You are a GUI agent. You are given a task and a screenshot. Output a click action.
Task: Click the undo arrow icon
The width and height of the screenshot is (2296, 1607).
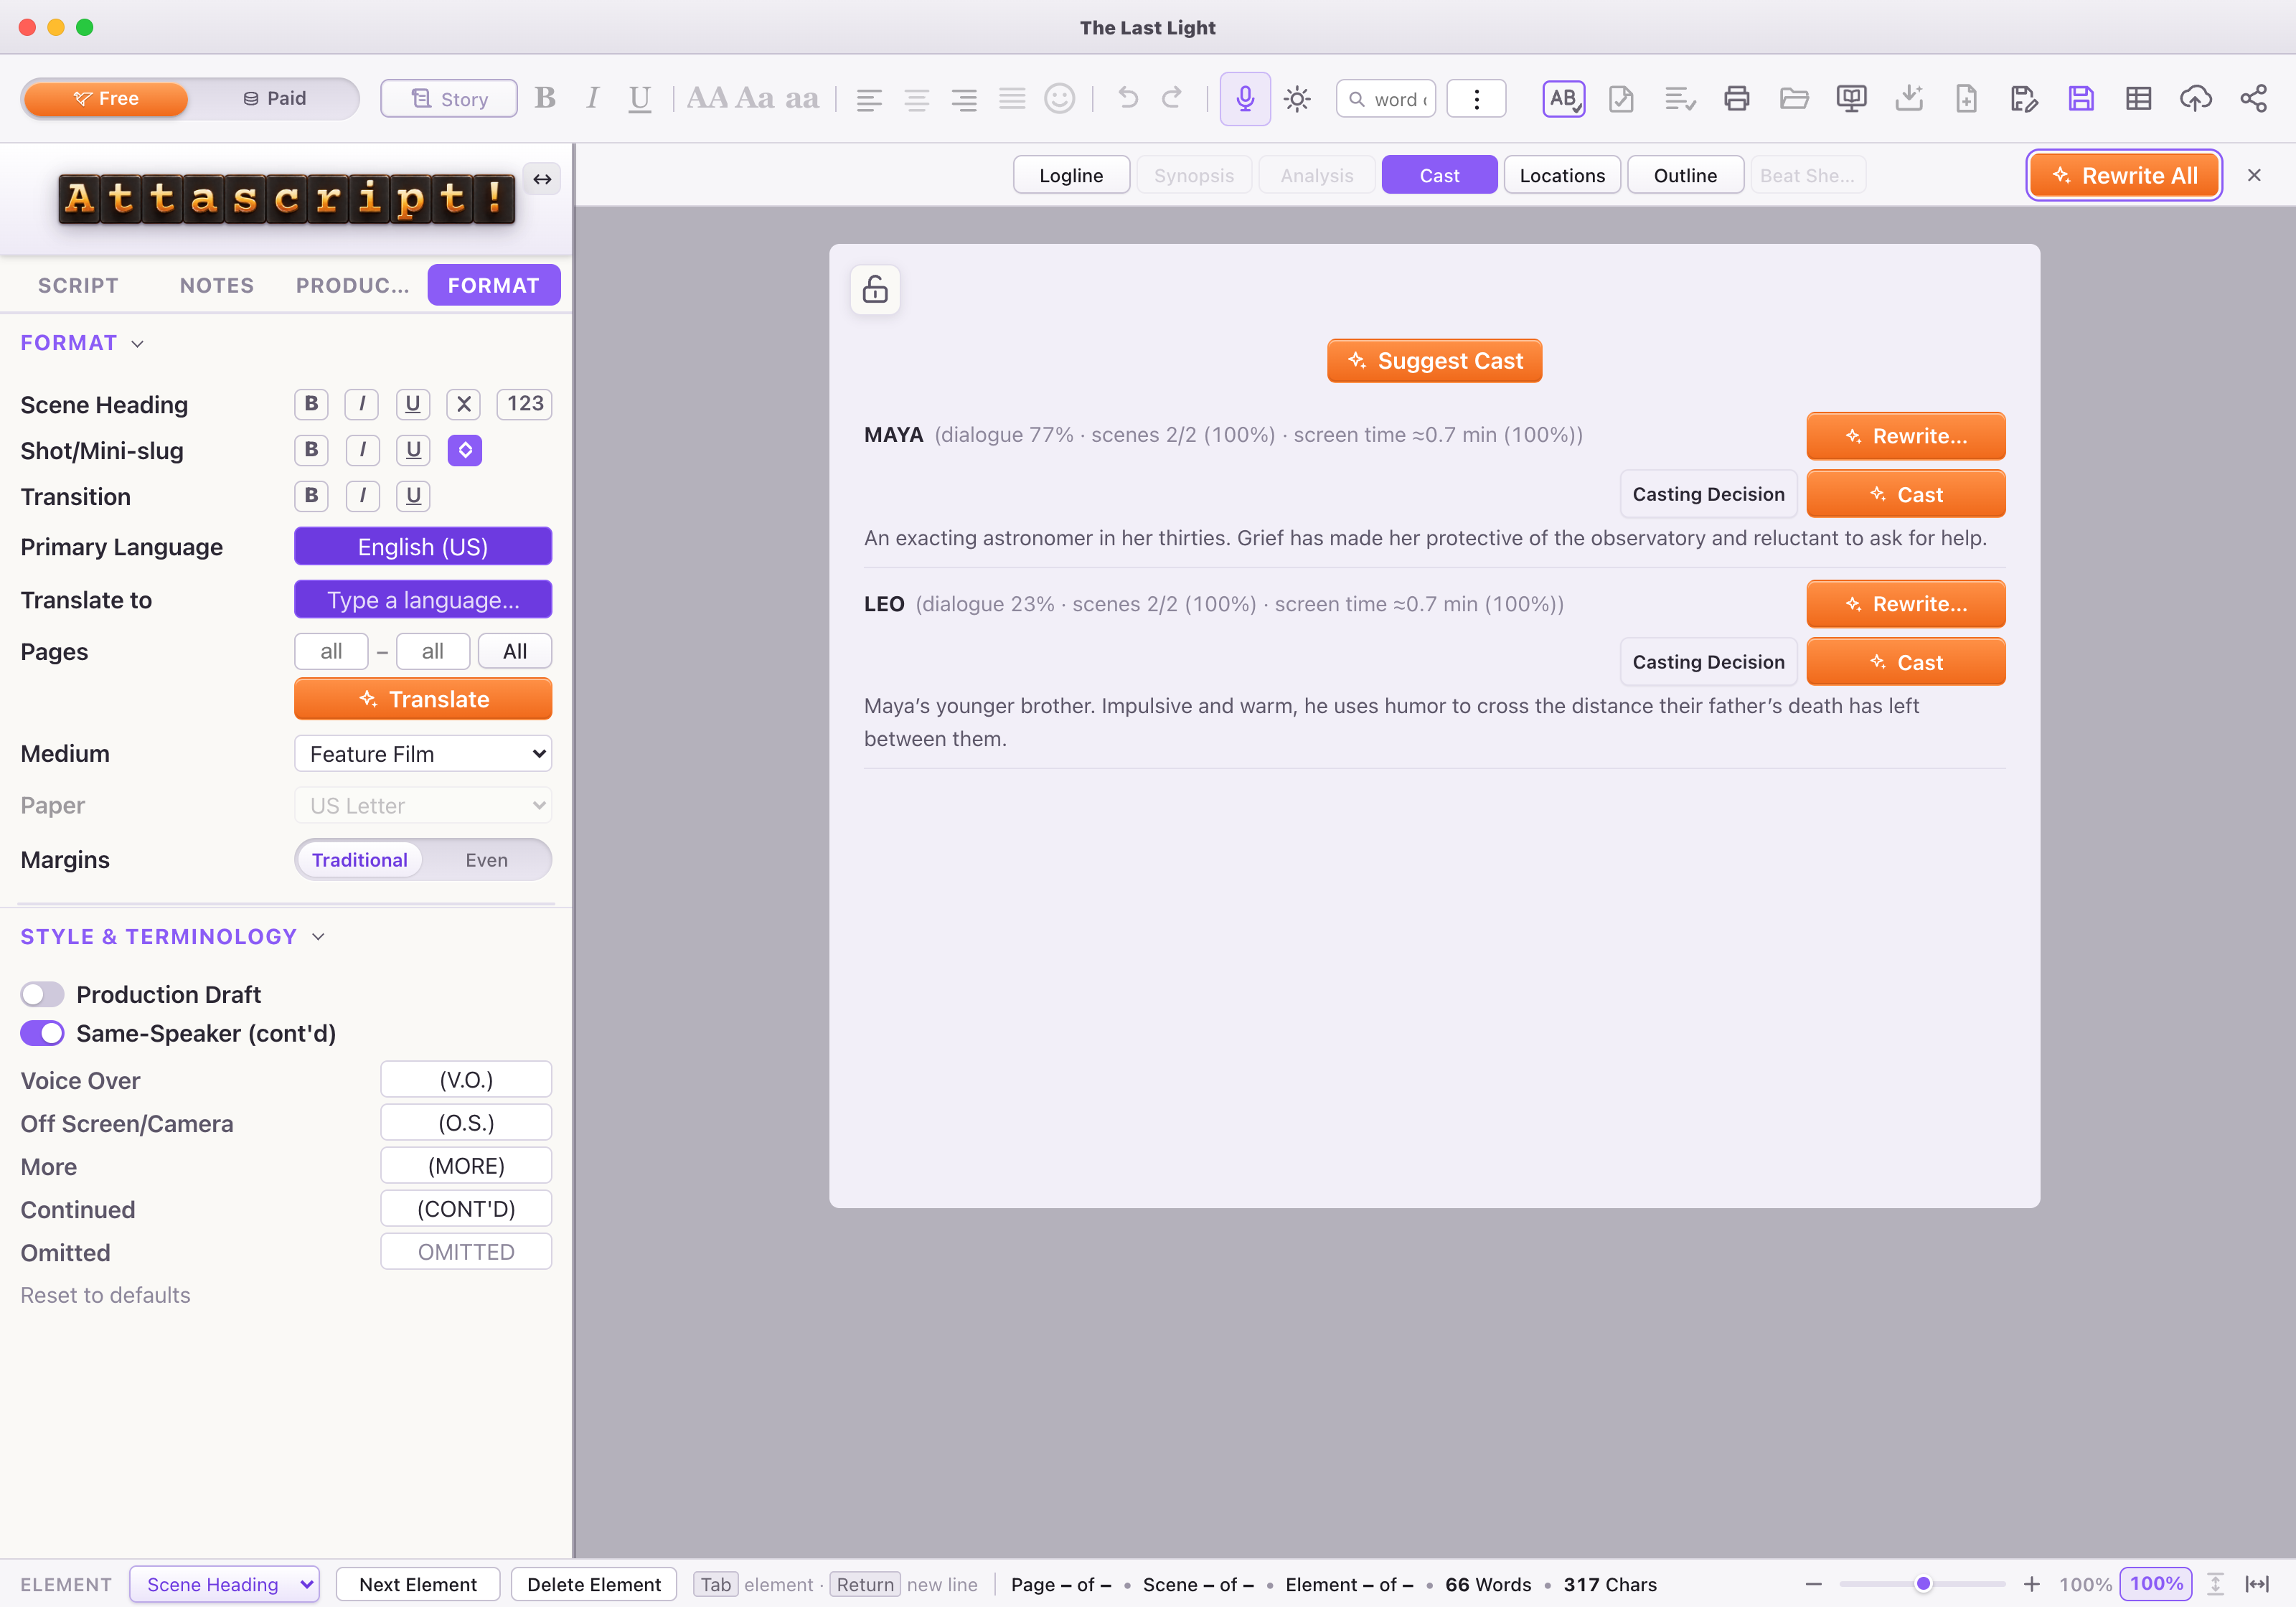point(1128,97)
